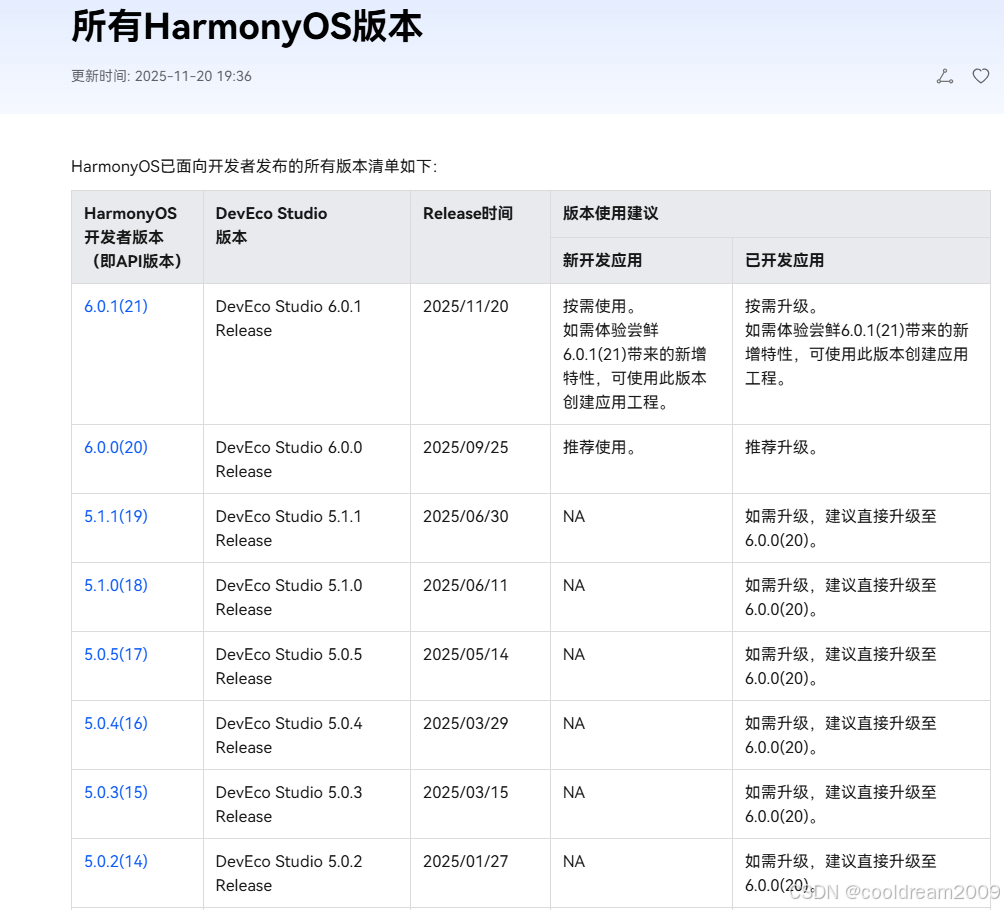This screenshot has height=910, width=1004.
Task: Click the heart favorite icon
Action: pyautogui.click(x=980, y=76)
